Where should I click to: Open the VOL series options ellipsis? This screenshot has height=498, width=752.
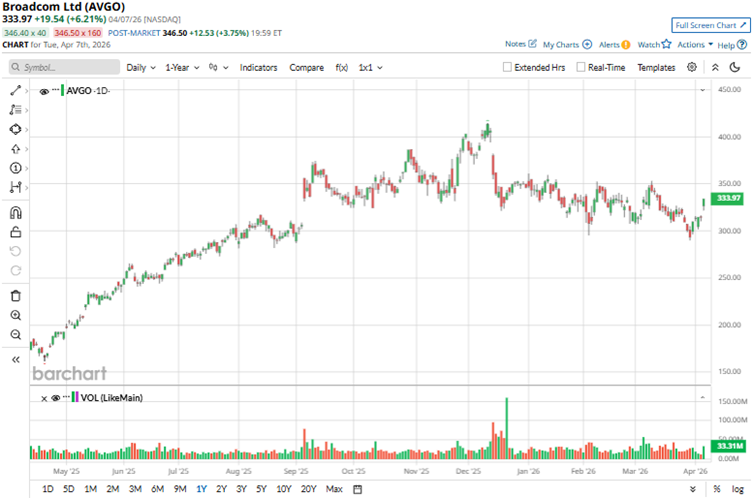[66, 397]
